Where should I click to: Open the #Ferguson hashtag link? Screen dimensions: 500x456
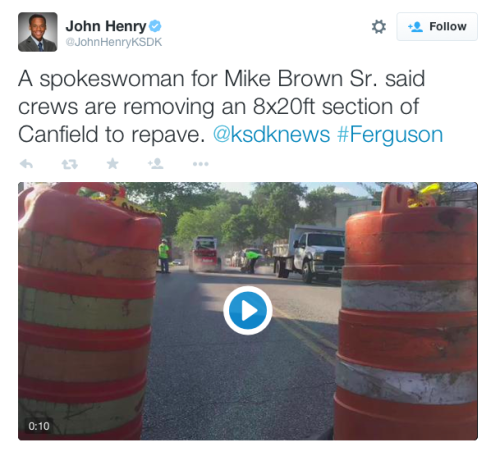pyautogui.click(x=390, y=135)
